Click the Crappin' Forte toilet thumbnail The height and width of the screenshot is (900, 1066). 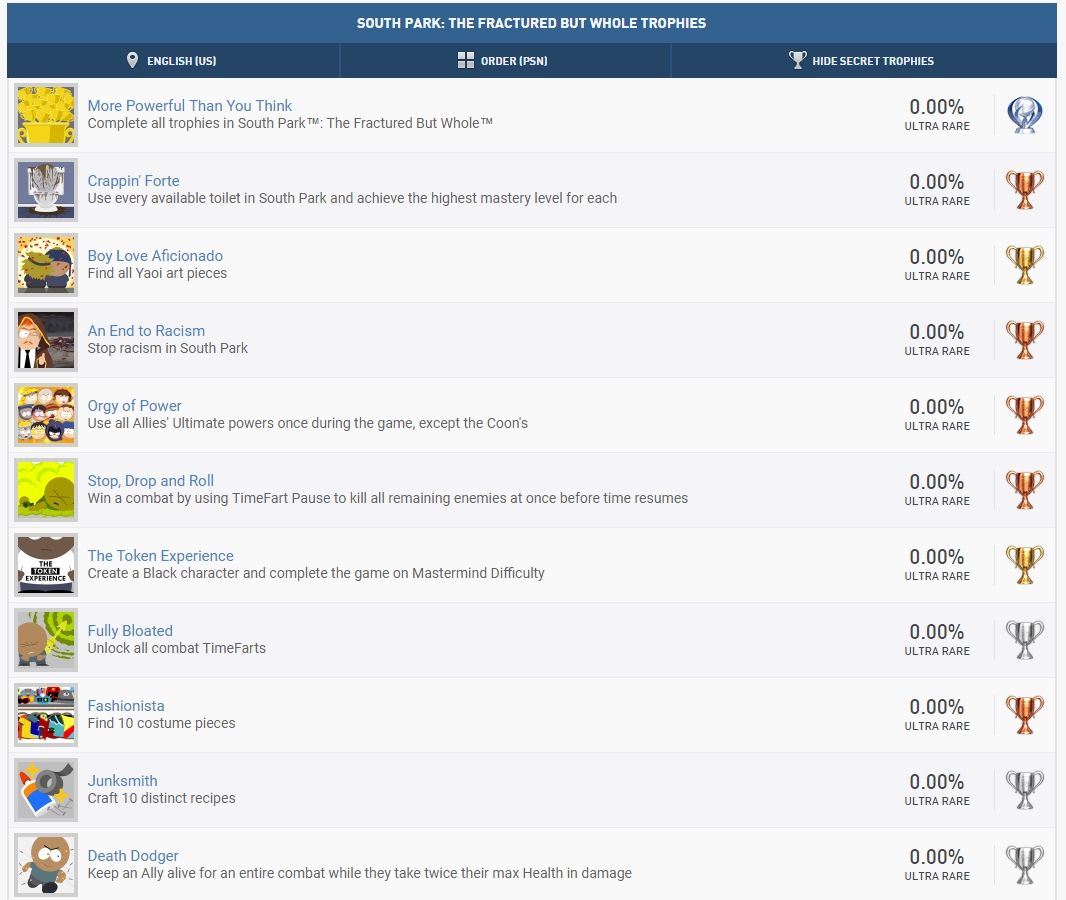pos(46,190)
